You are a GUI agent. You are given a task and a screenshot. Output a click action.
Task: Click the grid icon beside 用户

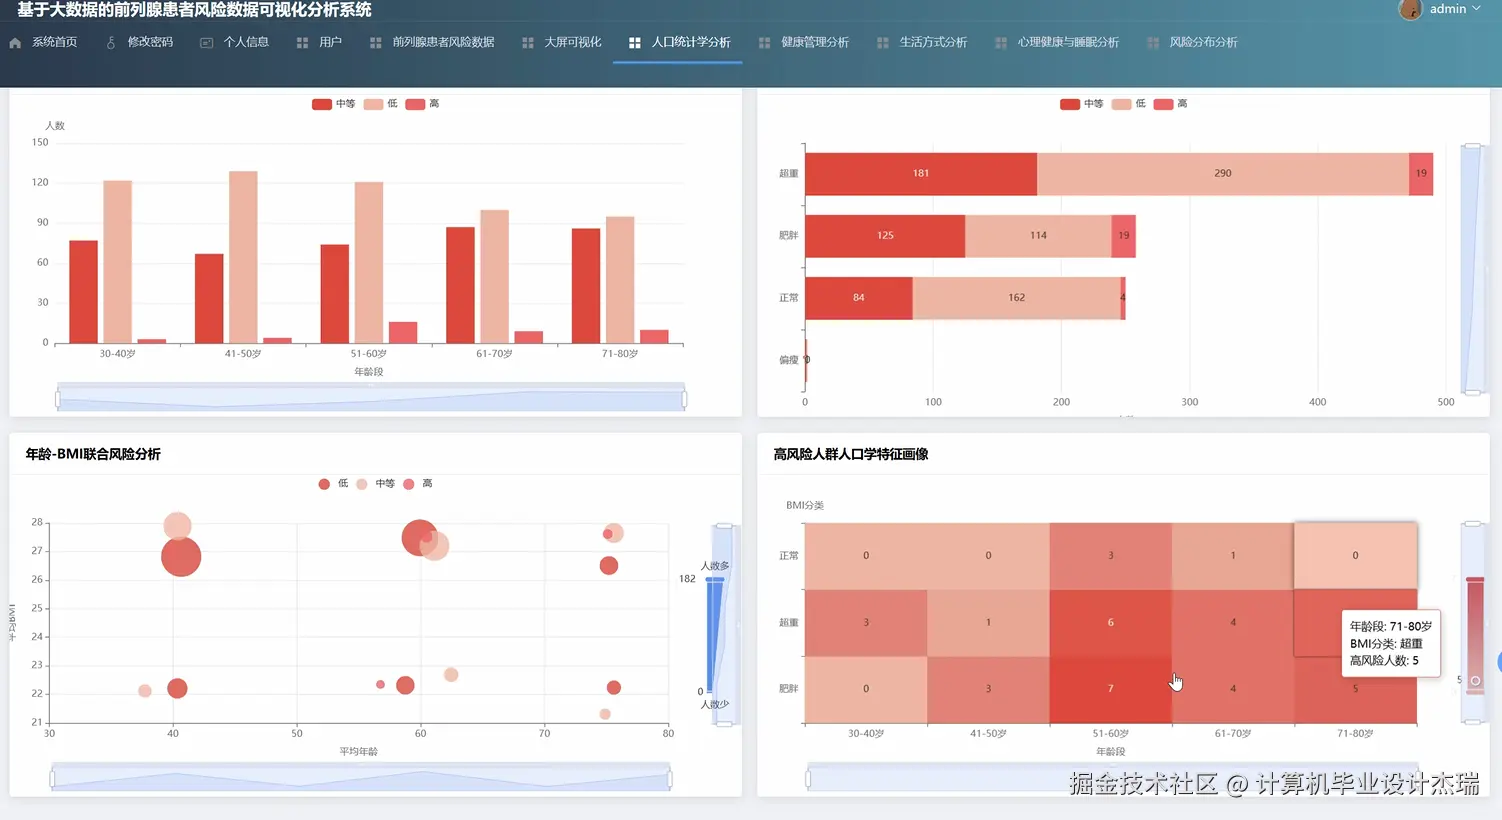302,43
